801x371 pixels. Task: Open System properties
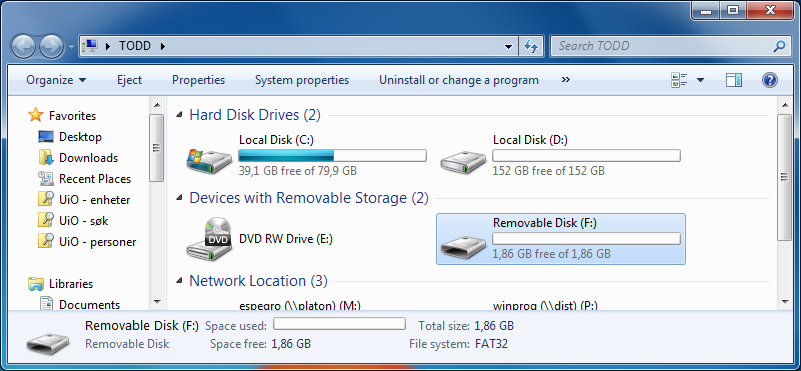pyautogui.click(x=302, y=80)
